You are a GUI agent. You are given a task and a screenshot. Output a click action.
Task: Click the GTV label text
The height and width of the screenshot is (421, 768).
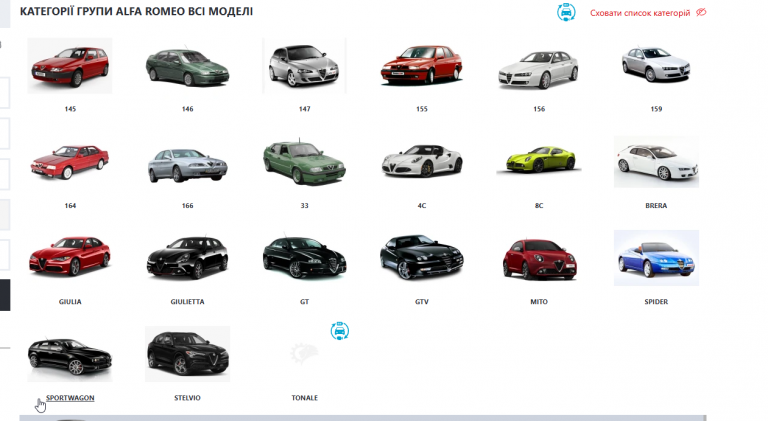(422, 302)
